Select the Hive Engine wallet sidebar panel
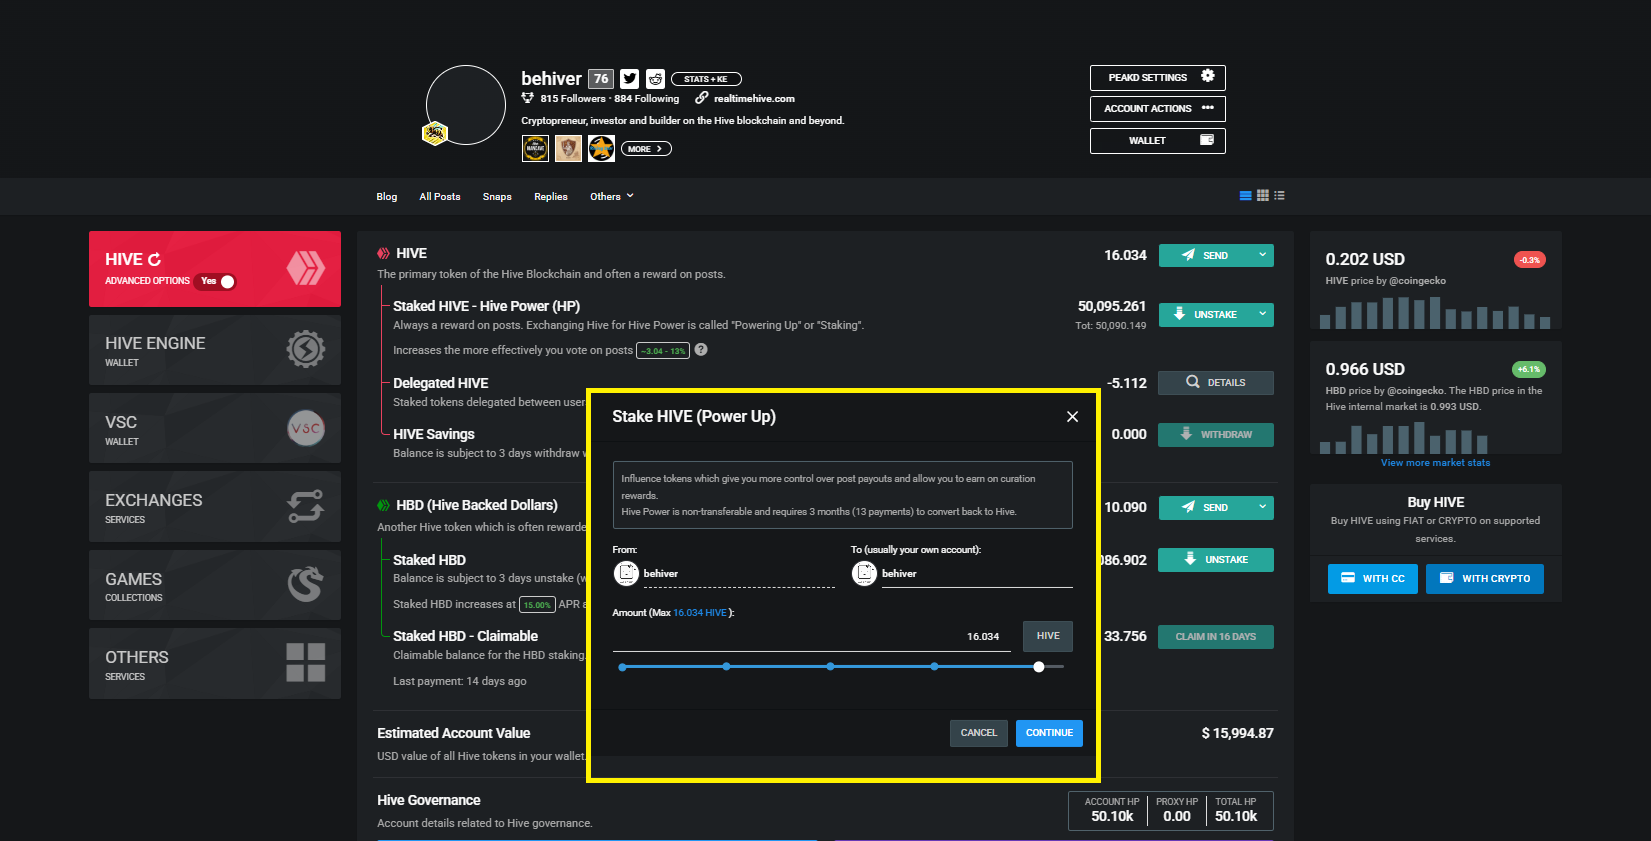This screenshot has height=841, width=1651. (x=215, y=350)
